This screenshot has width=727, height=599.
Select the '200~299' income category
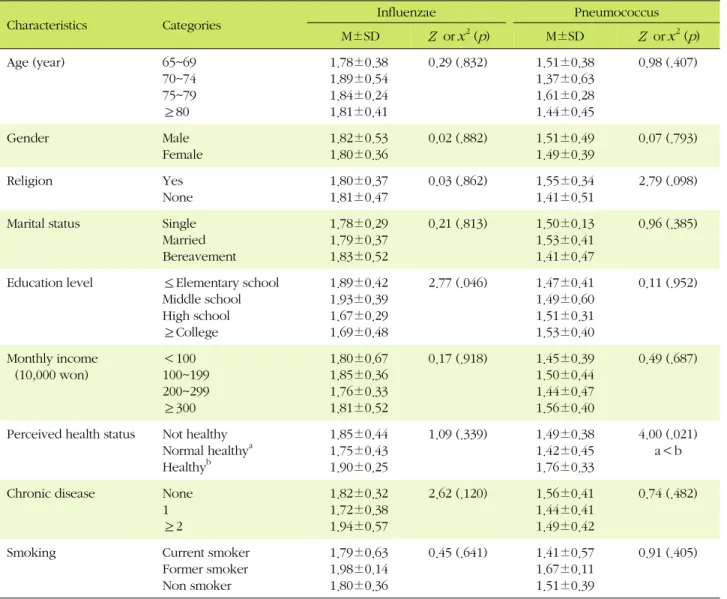pos(186,391)
